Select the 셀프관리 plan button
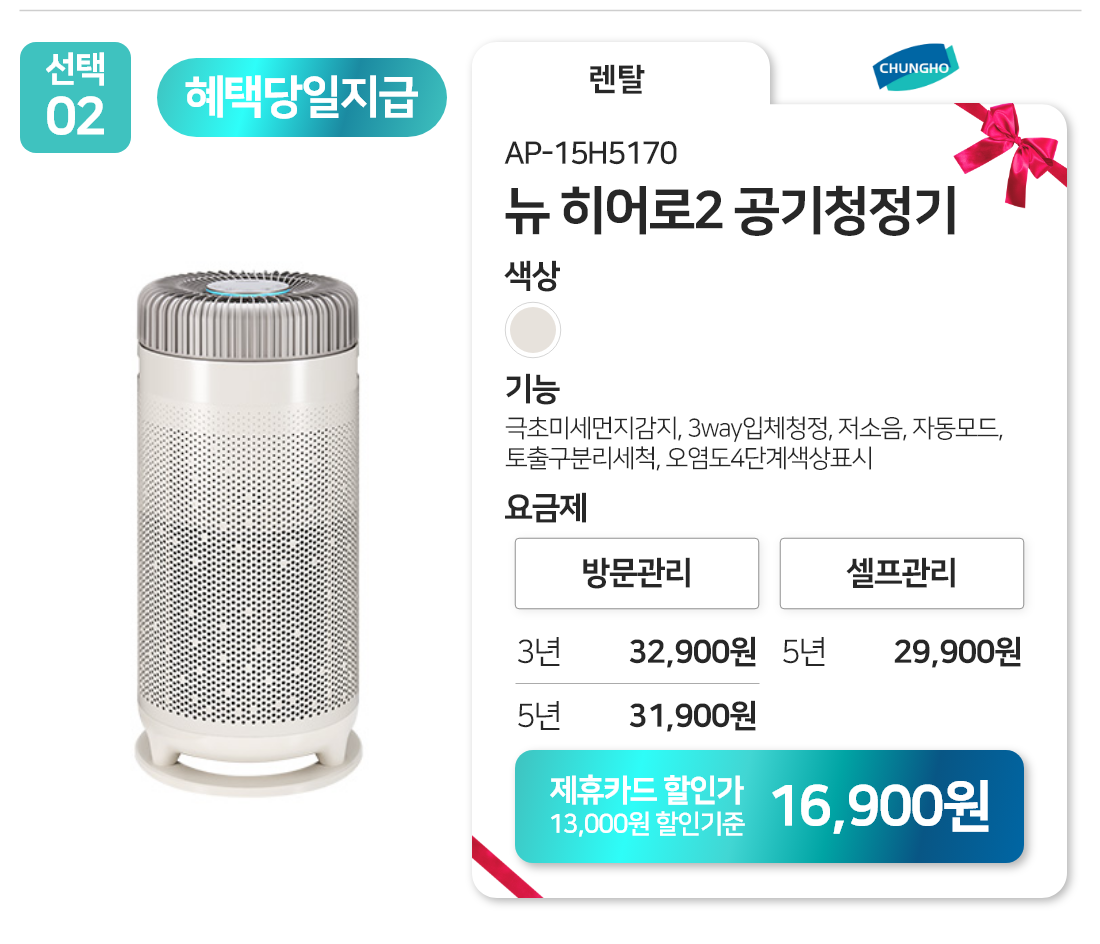 point(901,573)
